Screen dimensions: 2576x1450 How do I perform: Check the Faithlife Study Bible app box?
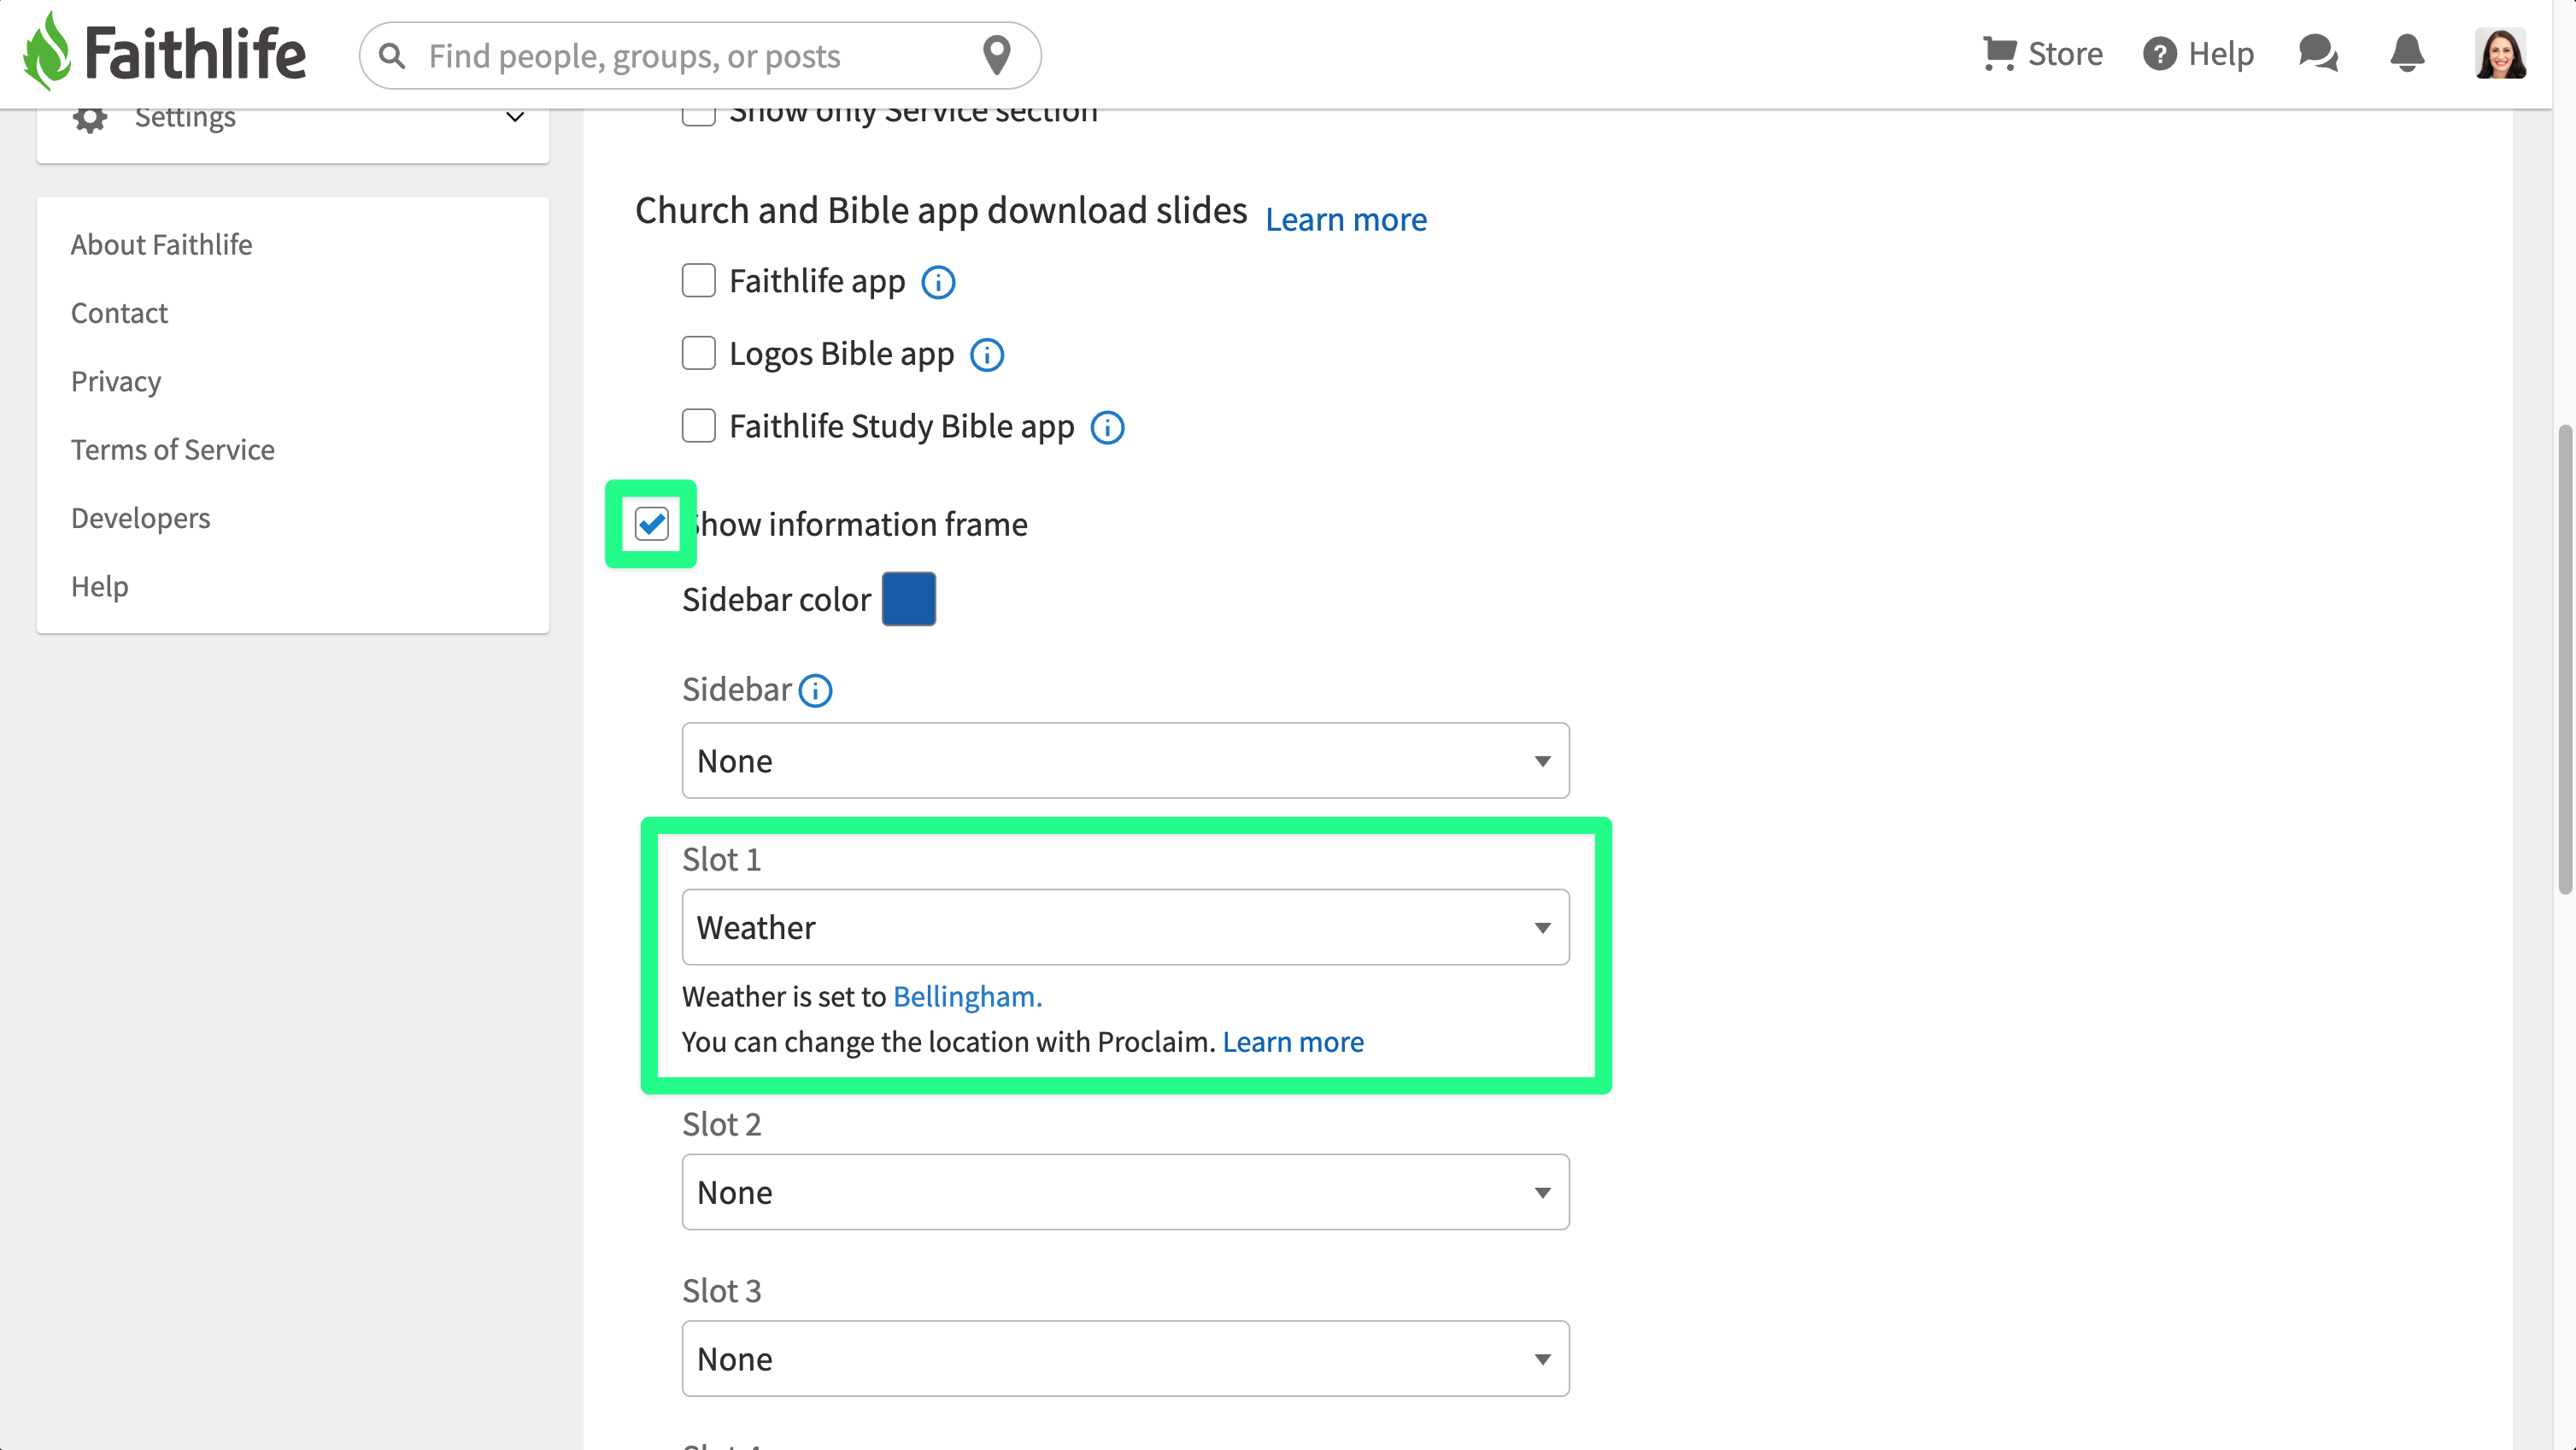[x=698, y=426]
